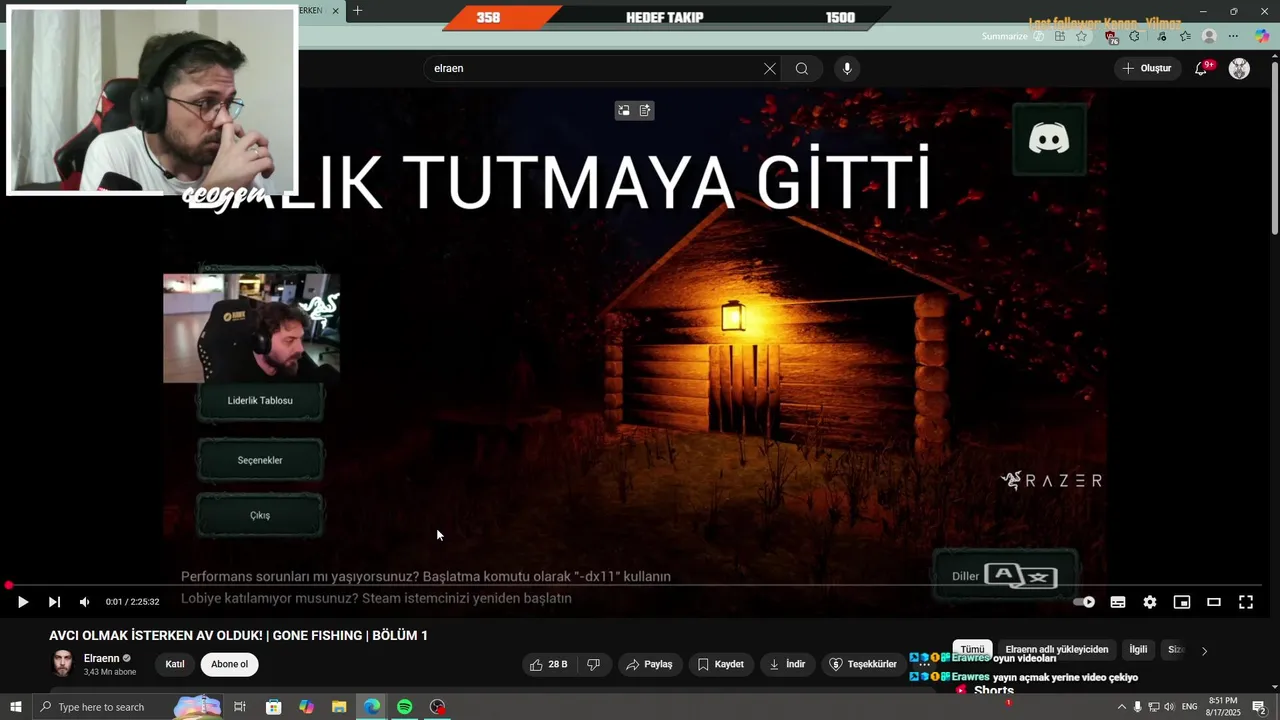1280x720 pixels.
Task: Open the Elraenn channel link
Action: click(100, 658)
